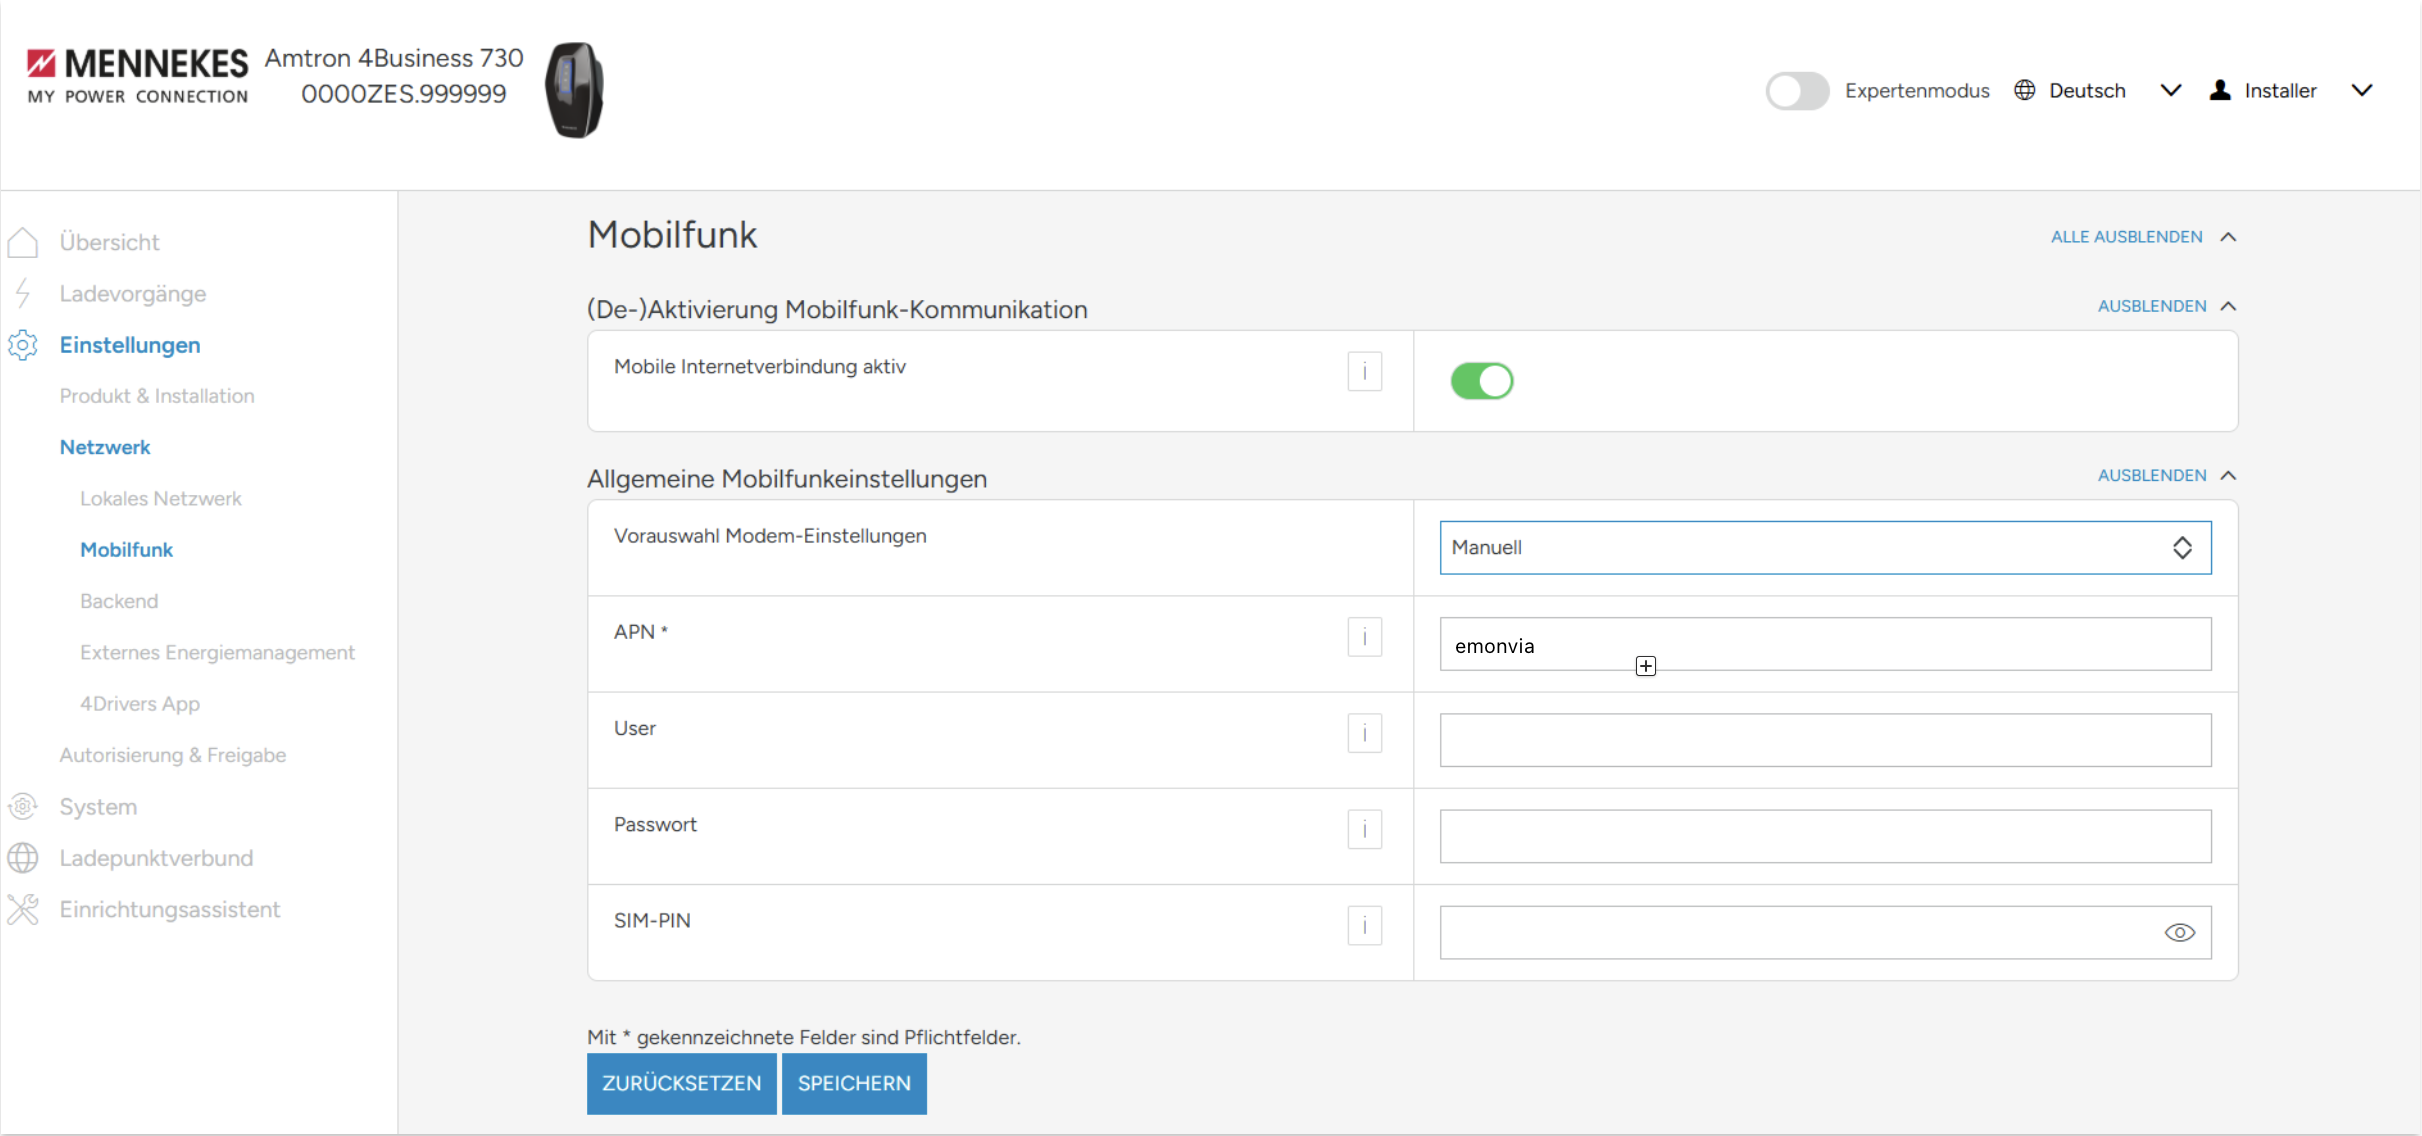Go to Autorisierung & Freigabe settings
Image resolution: width=2422 pixels, height=1136 pixels.
[x=172, y=755]
